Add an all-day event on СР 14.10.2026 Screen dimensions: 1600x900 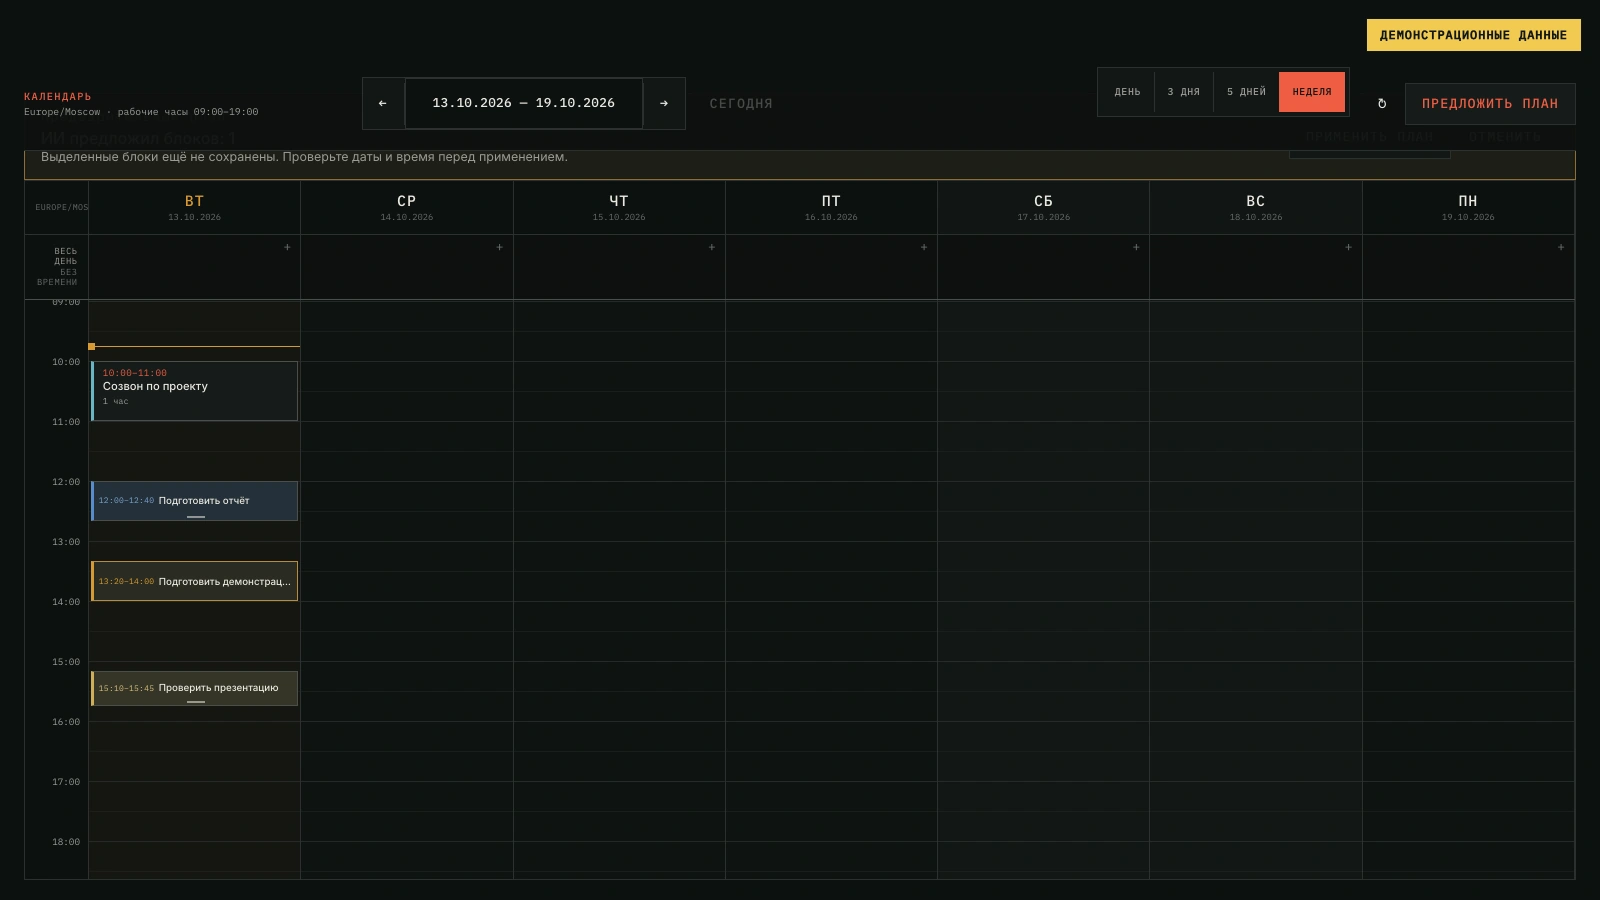(x=500, y=247)
